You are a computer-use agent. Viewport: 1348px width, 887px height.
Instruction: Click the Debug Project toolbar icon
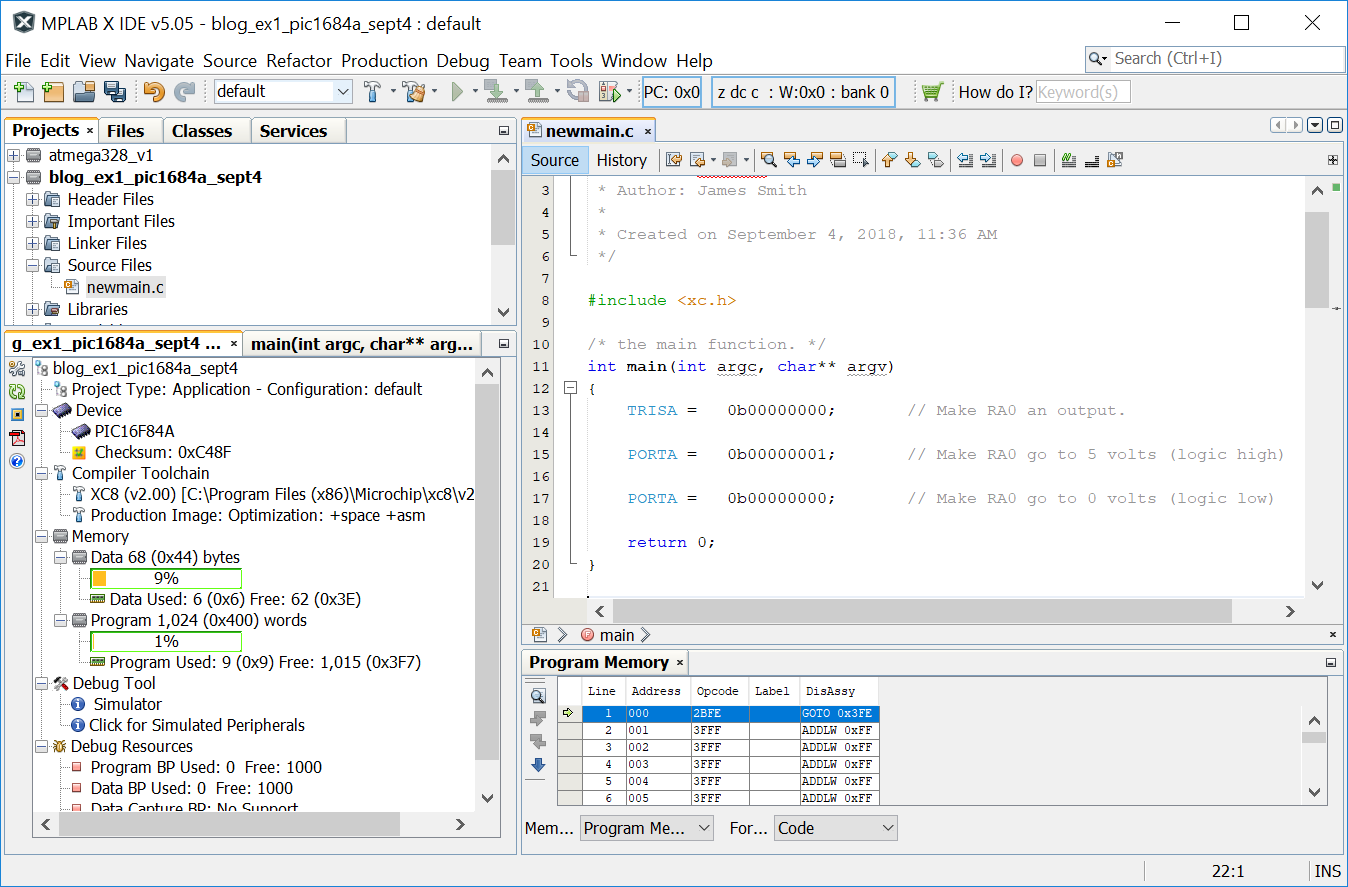click(x=608, y=92)
